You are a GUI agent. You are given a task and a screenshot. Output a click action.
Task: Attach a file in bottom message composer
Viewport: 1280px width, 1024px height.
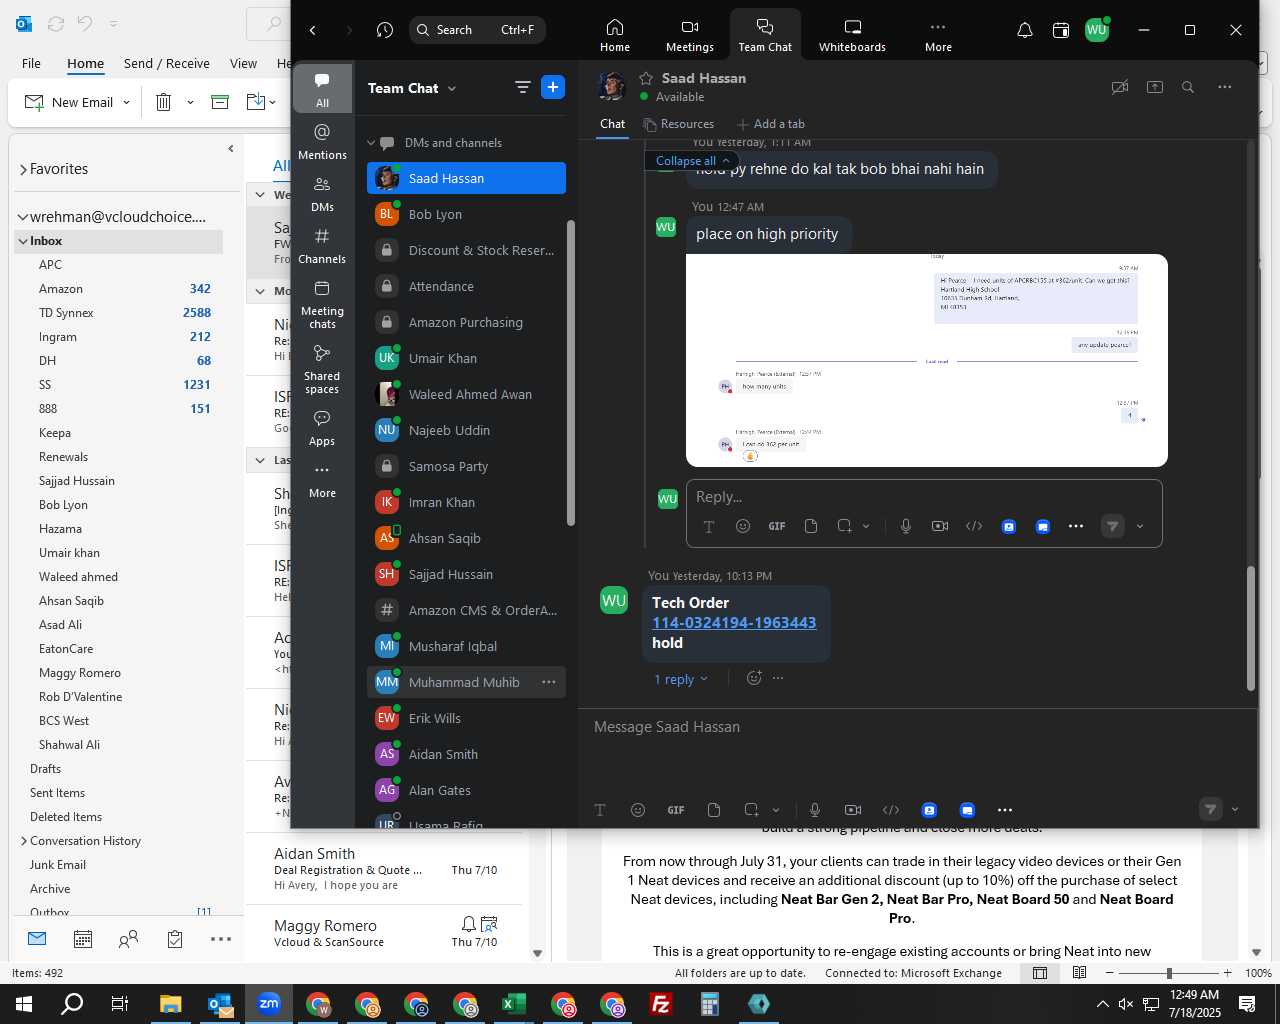[x=714, y=810]
